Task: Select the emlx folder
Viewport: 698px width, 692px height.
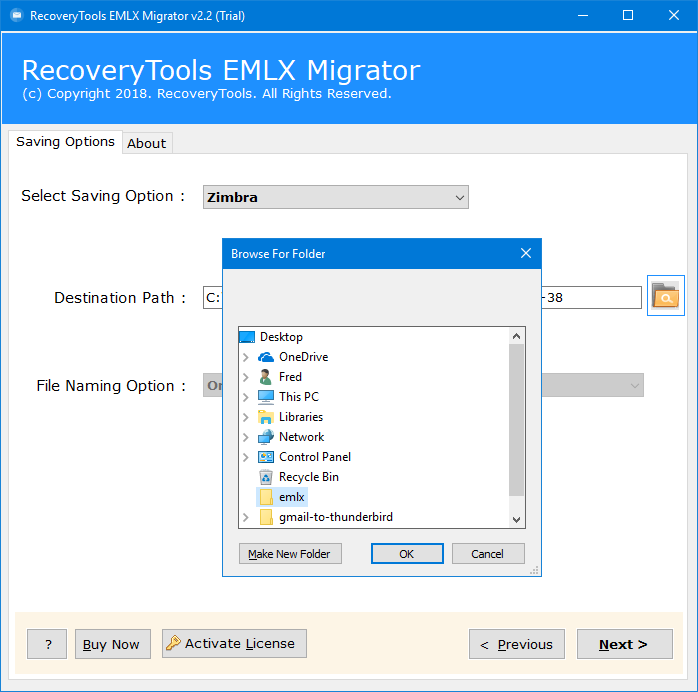Action: click(x=292, y=497)
